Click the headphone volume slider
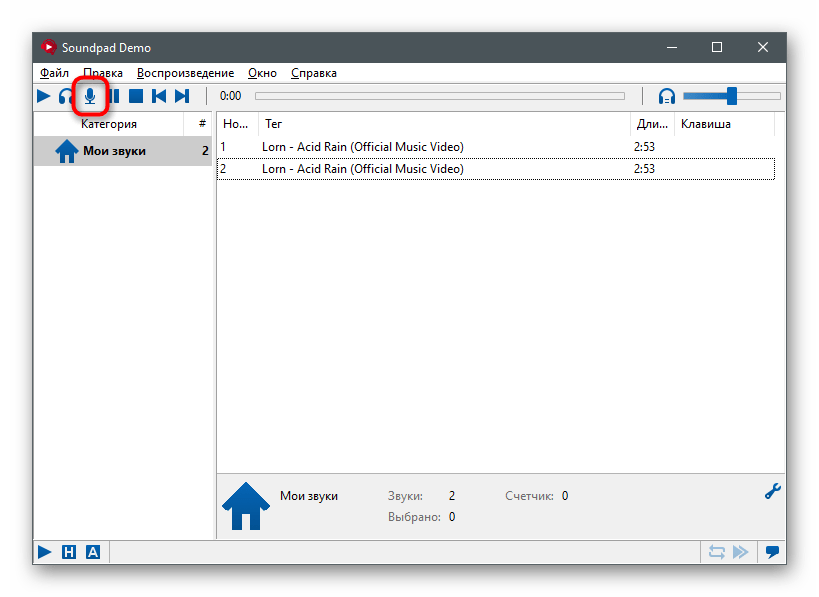This screenshot has height=597, width=819. point(731,96)
